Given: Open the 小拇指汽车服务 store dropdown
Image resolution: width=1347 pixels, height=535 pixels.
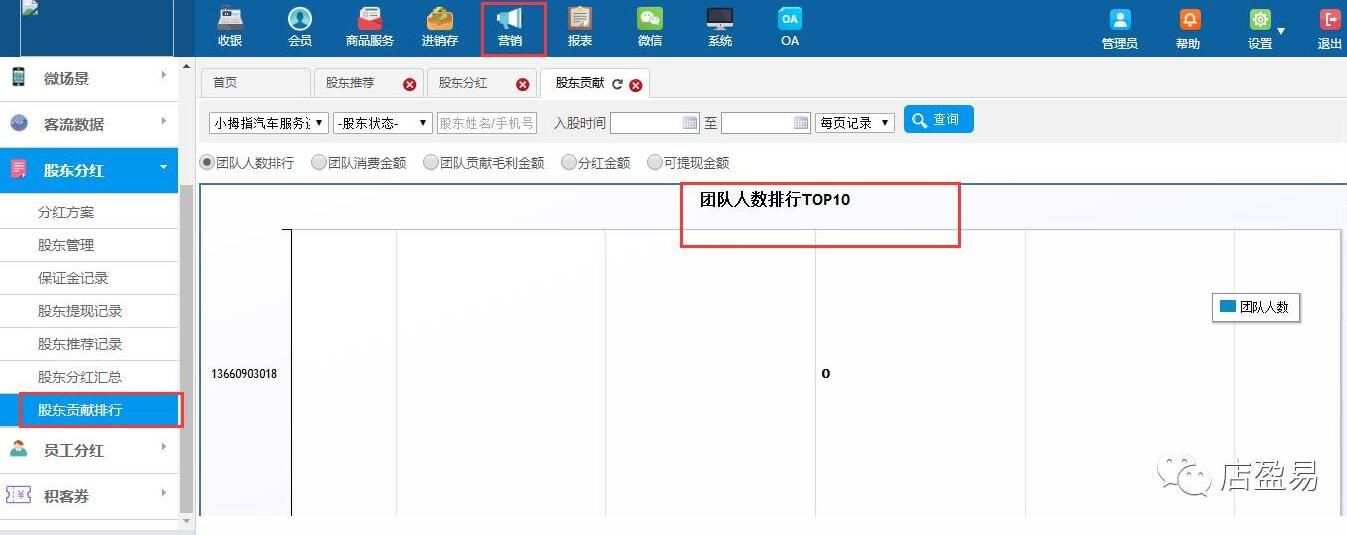Looking at the screenshot, I should (x=269, y=123).
